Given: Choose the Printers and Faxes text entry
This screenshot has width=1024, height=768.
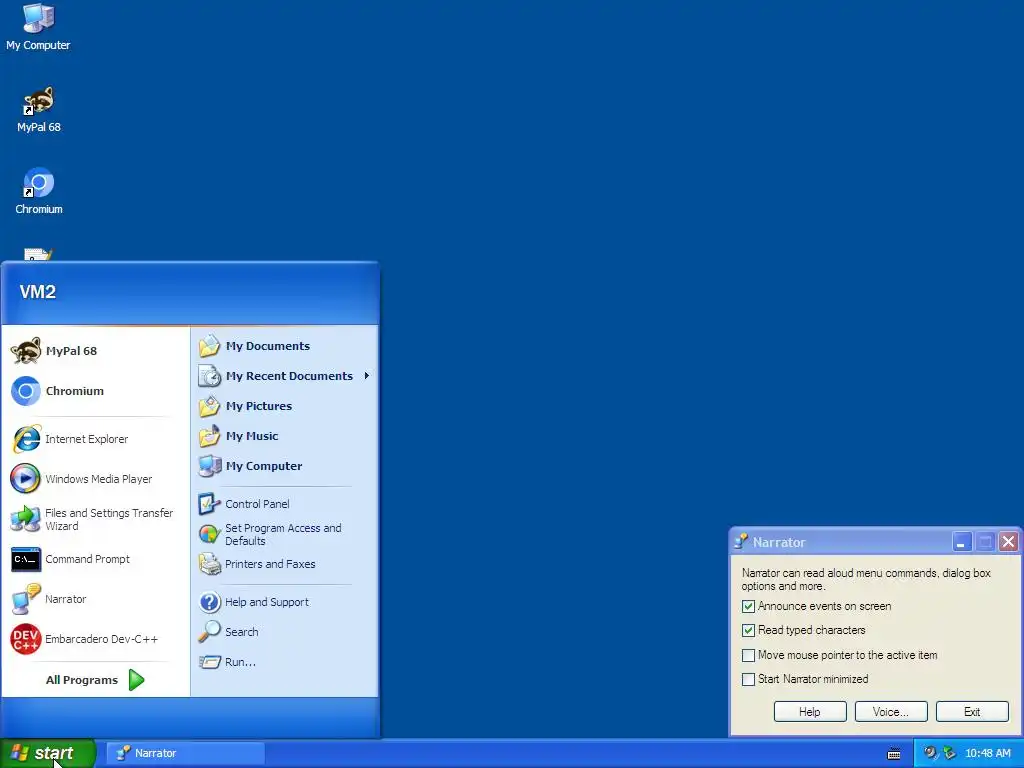Looking at the screenshot, I should tap(270, 564).
